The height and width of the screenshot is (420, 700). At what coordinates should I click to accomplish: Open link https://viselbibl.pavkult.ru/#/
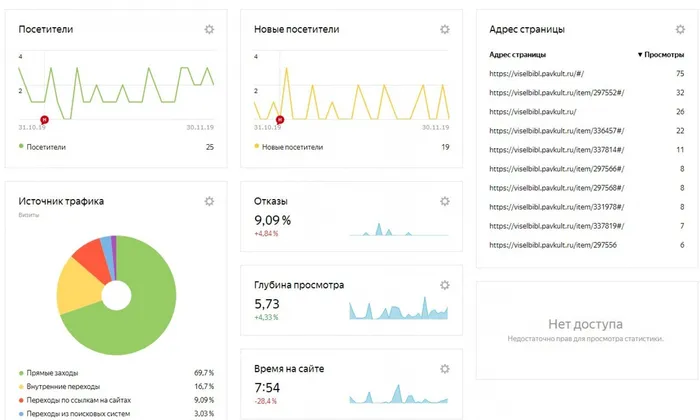click(537, 74)
